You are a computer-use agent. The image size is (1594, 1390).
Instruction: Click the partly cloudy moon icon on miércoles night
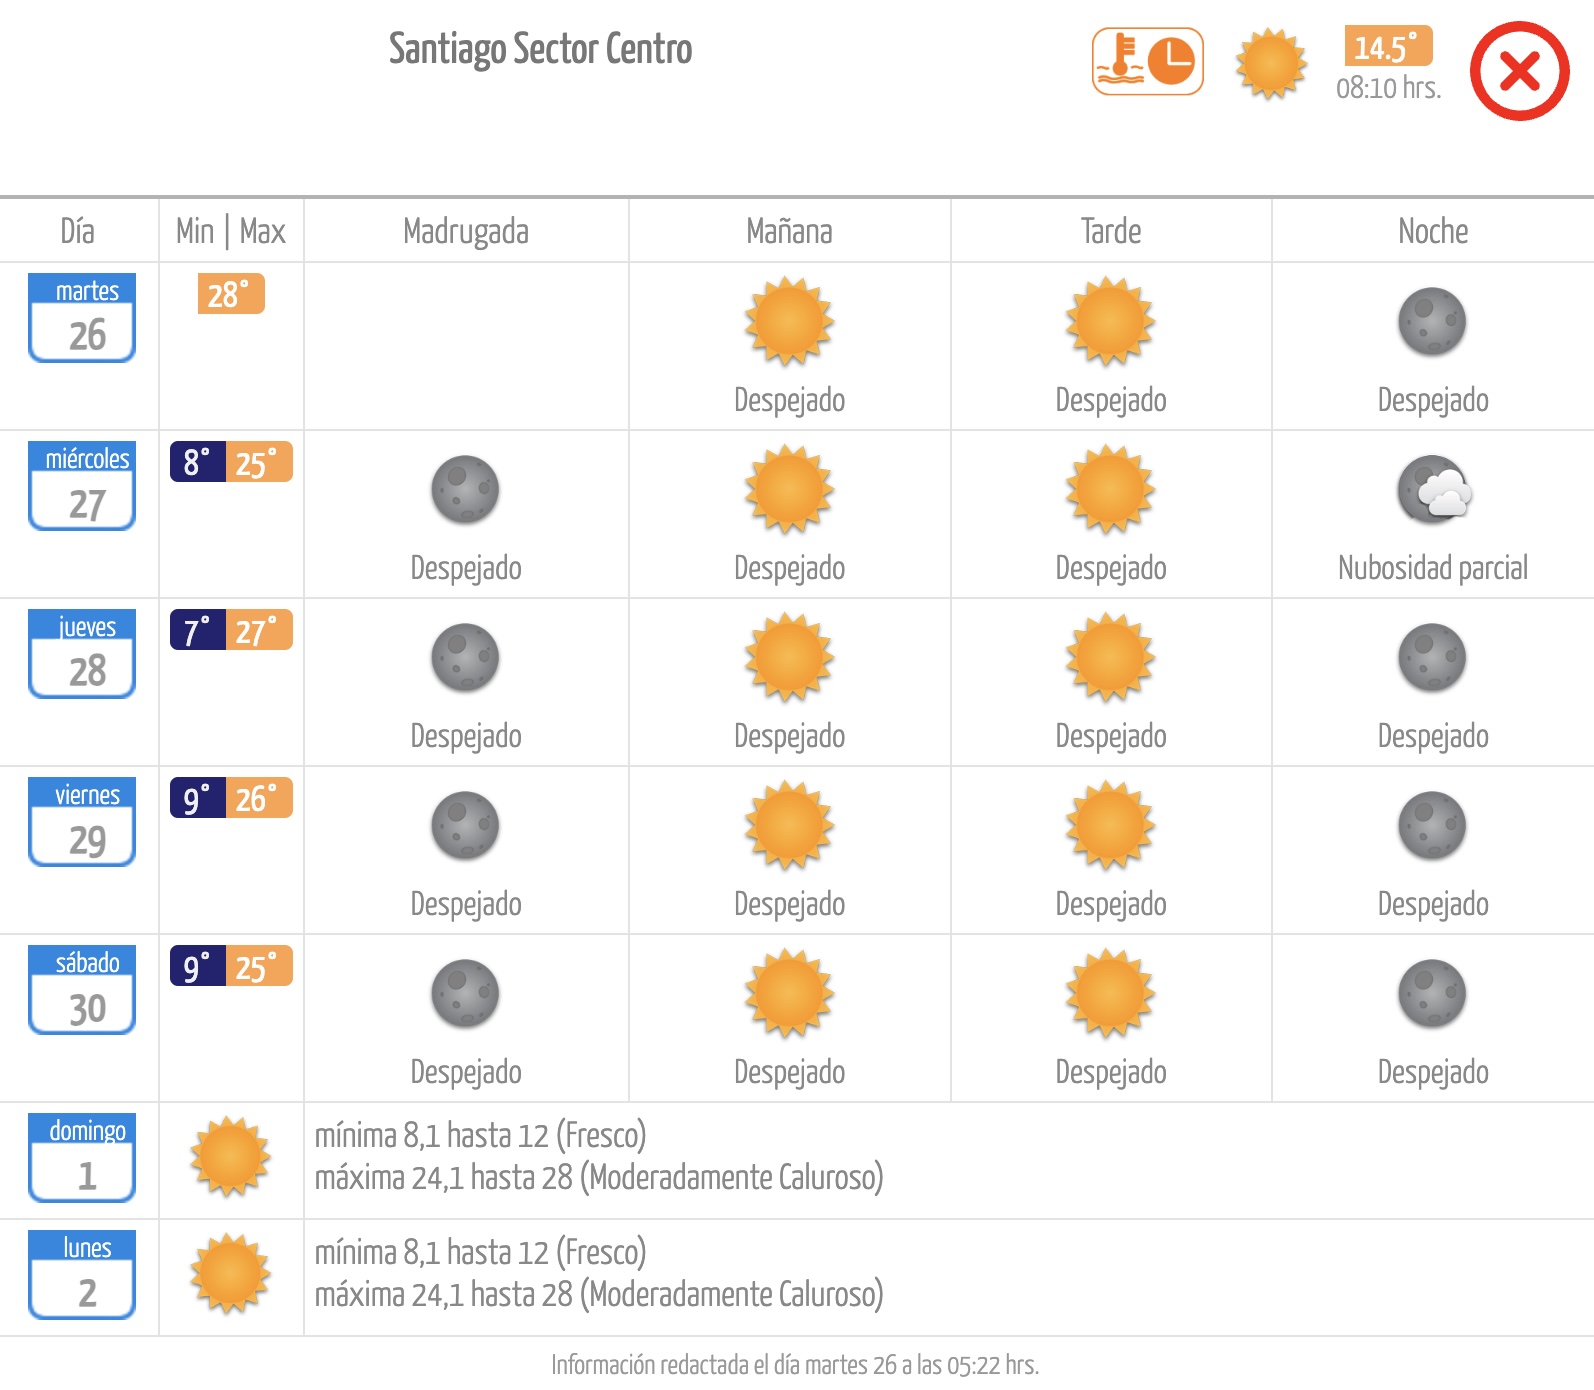pos(1434,489)
